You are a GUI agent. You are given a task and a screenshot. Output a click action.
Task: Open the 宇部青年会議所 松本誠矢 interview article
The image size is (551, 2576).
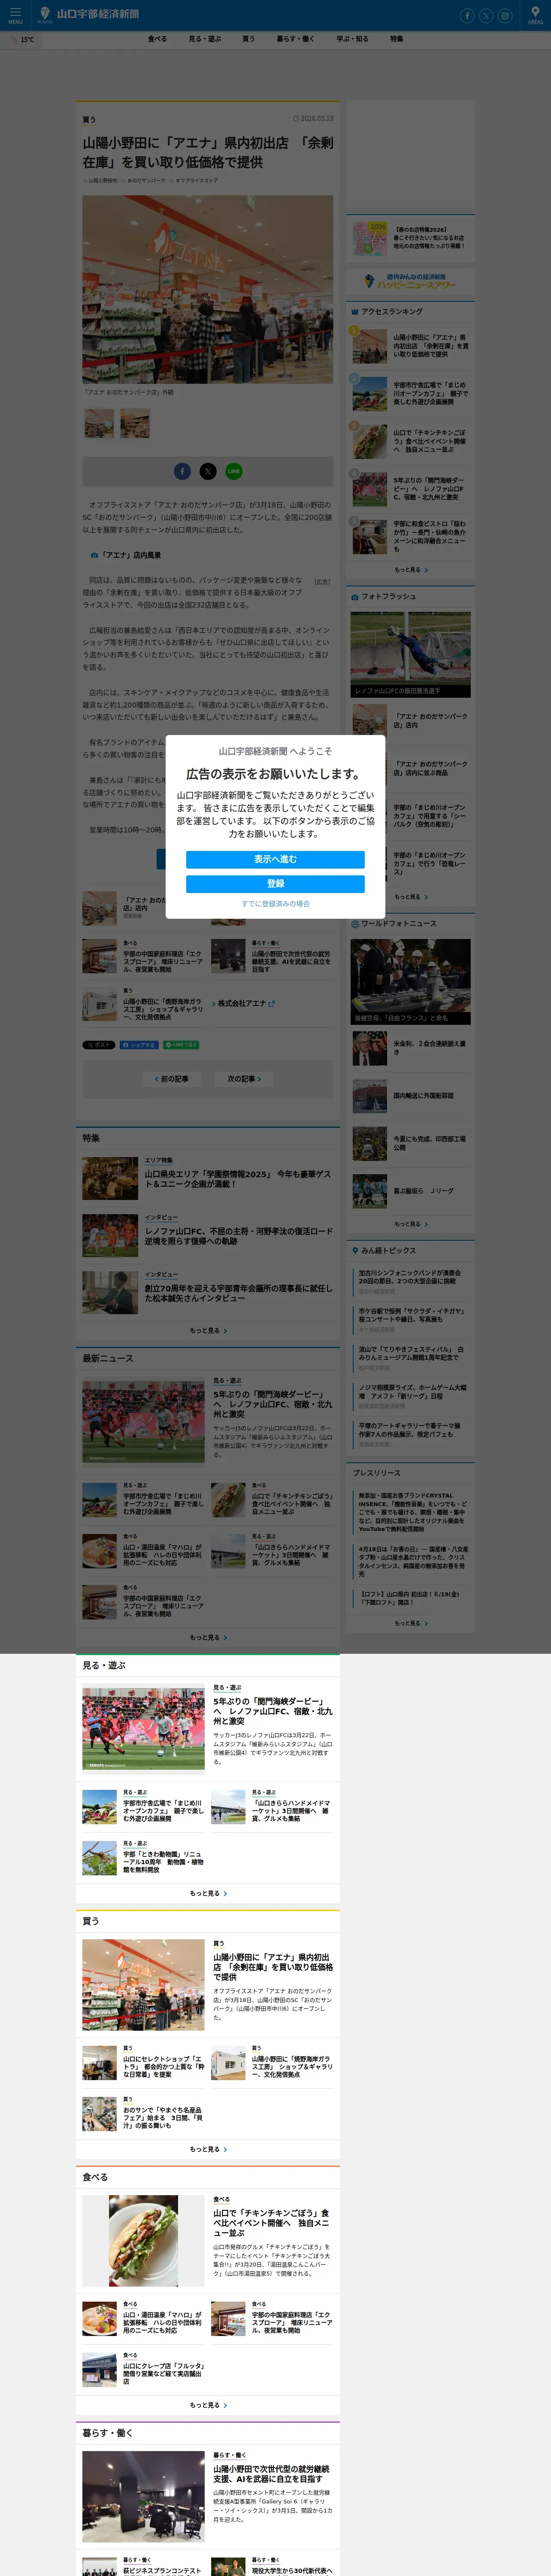pyautogui.click(x=208, y=1293)
